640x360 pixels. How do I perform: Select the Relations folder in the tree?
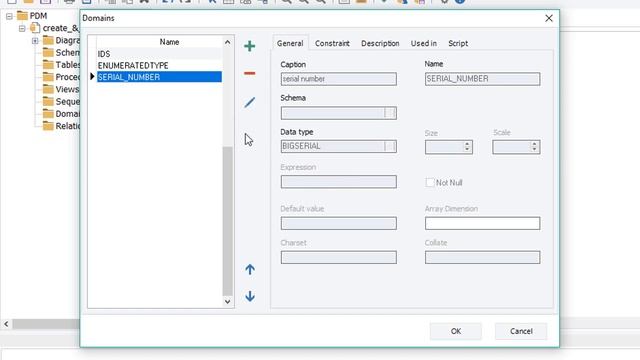(61, 126)
